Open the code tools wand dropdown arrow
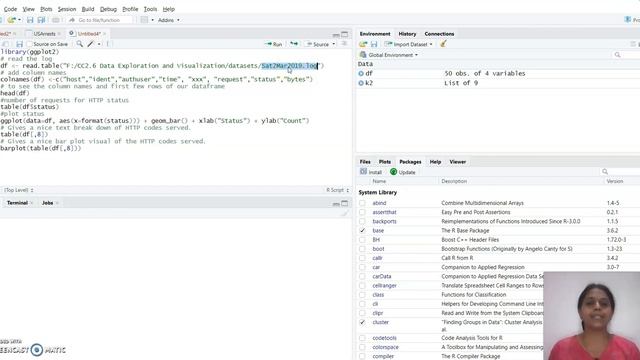This screenshot has width=640, height=360. click(x=99, y=44)
